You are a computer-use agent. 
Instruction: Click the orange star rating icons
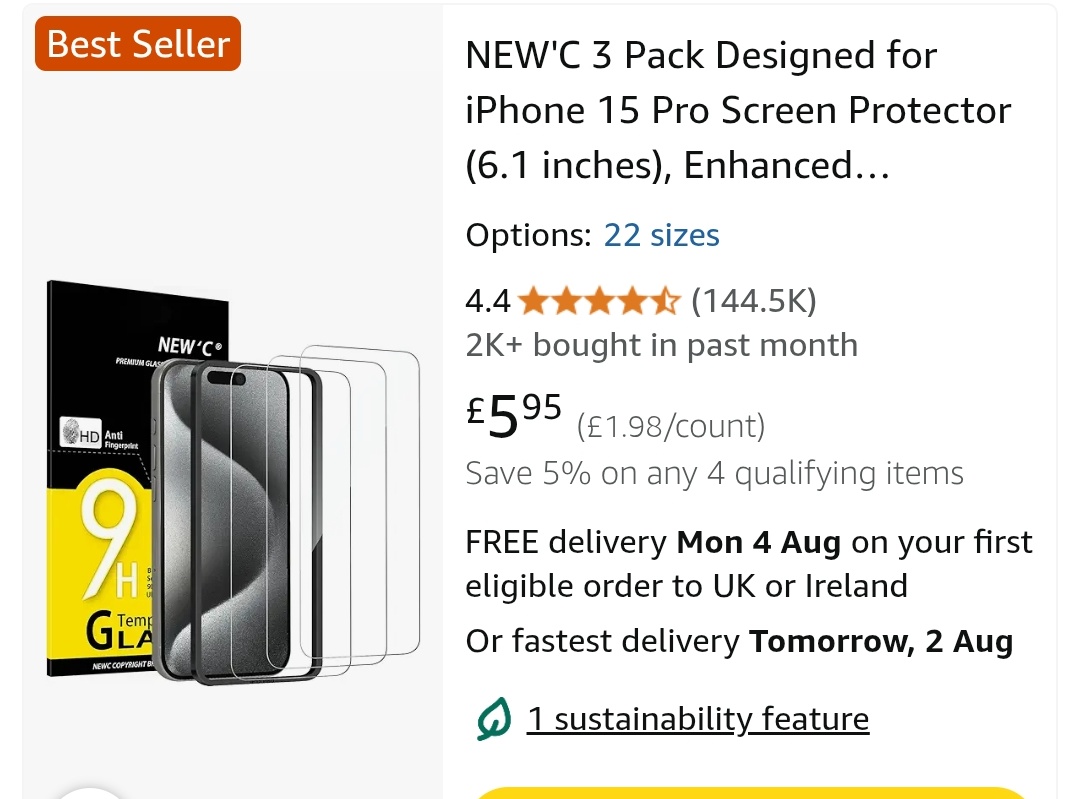pos(599,302)
